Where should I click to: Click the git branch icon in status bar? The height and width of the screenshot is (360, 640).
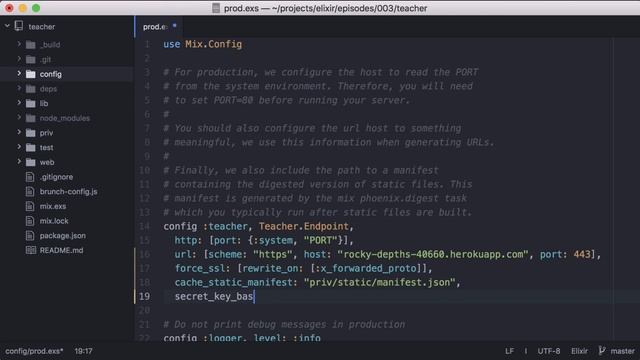(602, 351)
